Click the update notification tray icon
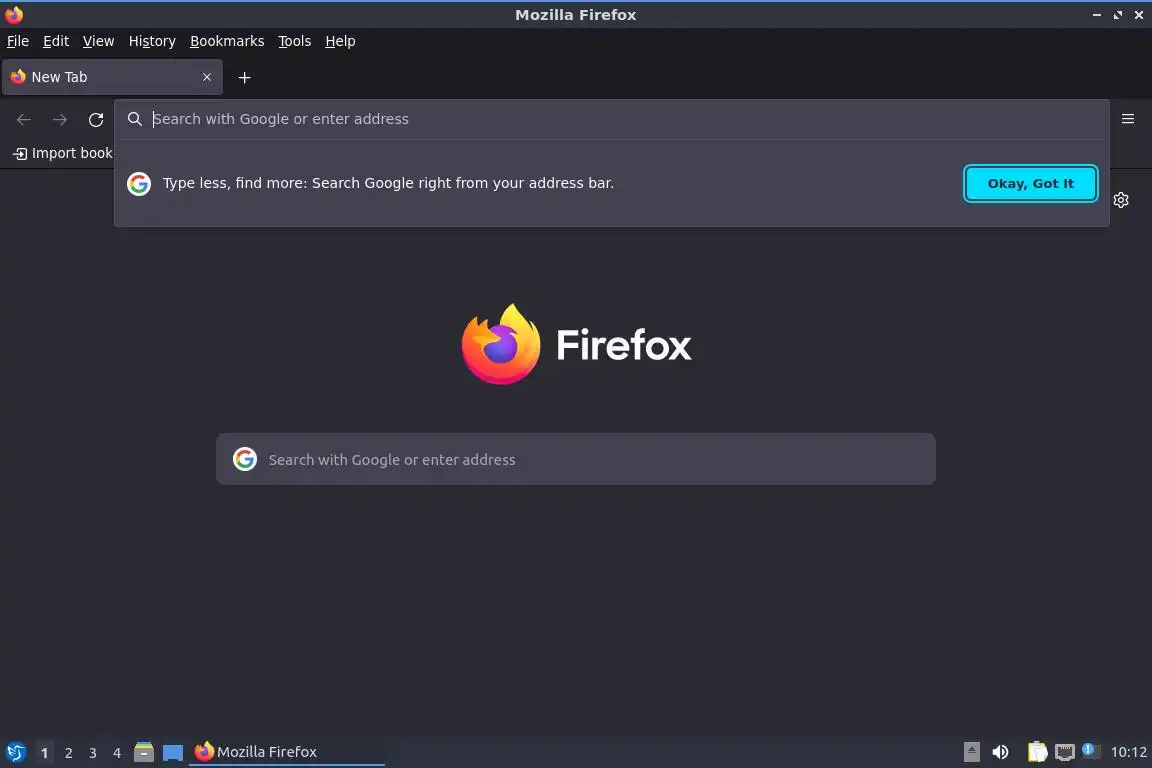The width and height of the screenshot is (1152, 768). click(1091, 751)
